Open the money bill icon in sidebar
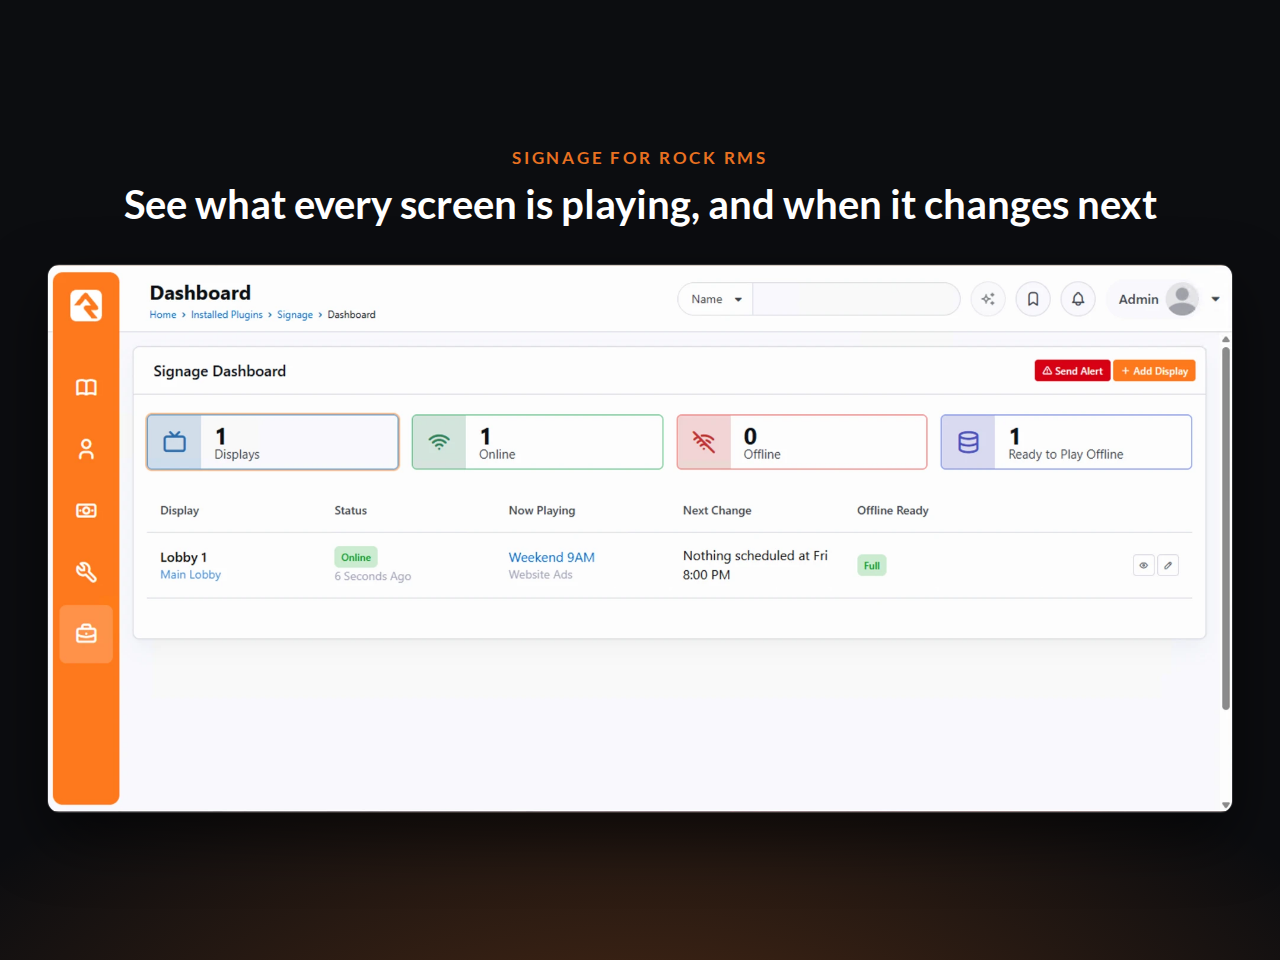Image resolution: width=1280 pixels, height=960 pixels. [x=86, y=511]
